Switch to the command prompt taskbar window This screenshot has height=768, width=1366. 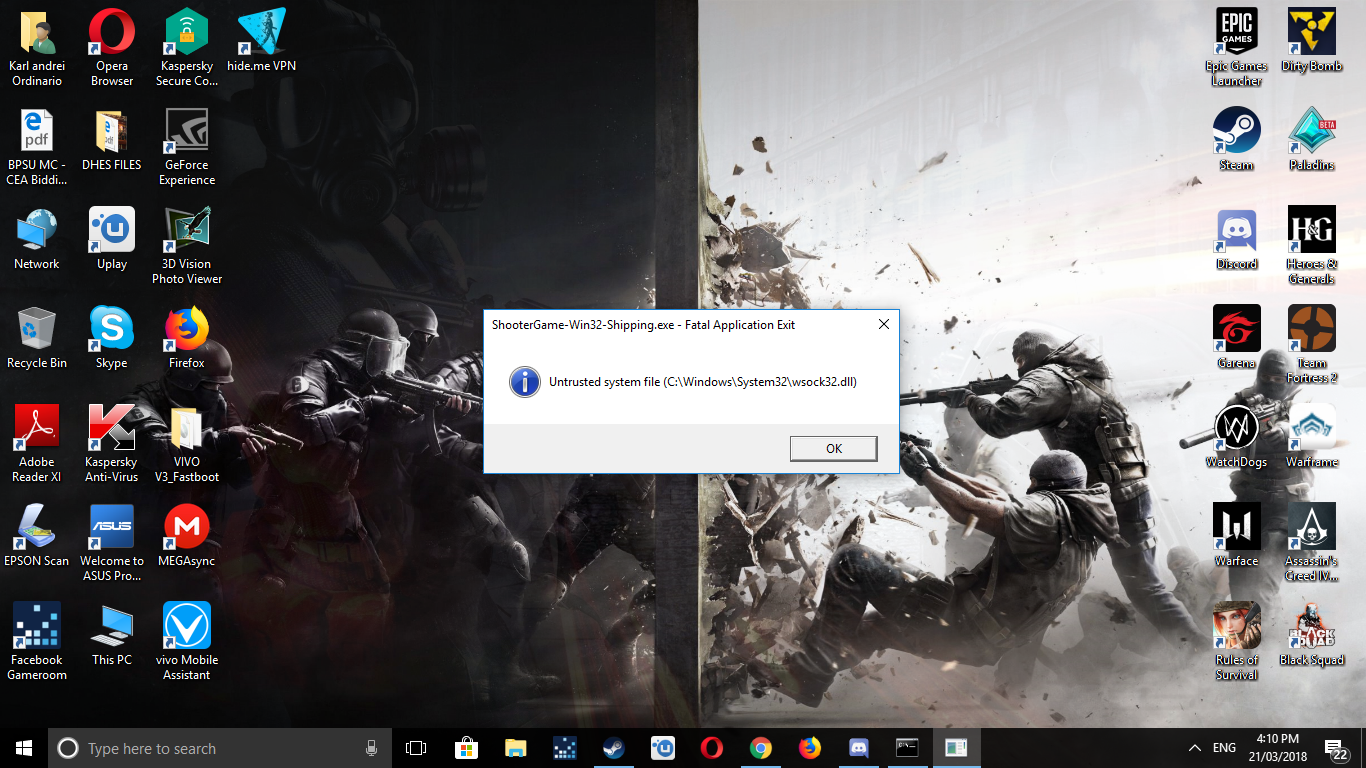[x=907, y=748]
